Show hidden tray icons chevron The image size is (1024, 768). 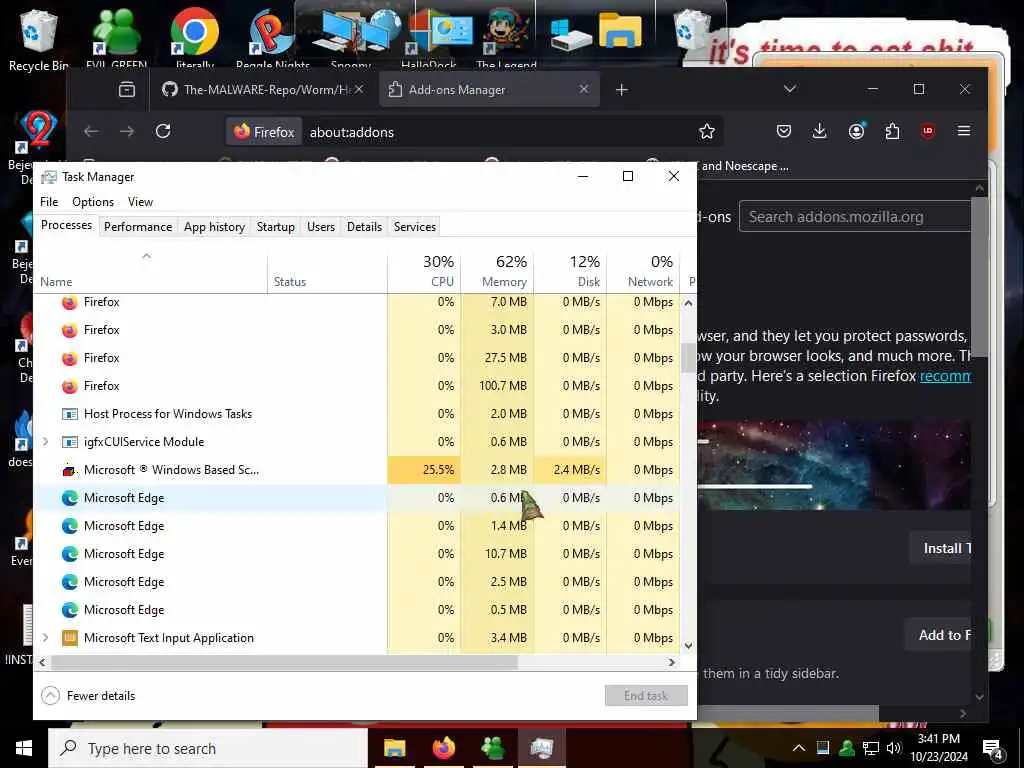(x=799, y=748)
